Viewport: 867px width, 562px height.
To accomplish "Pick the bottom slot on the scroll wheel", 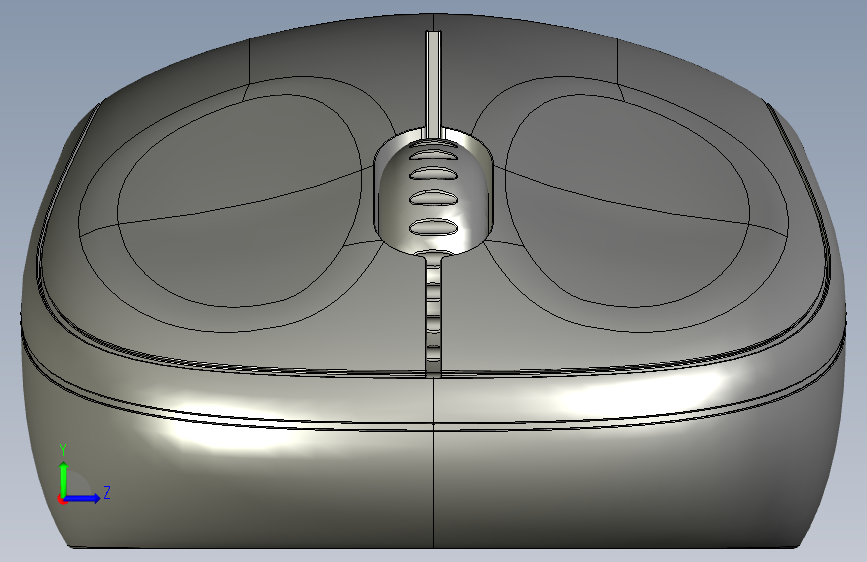I will (x=434, y=227).
